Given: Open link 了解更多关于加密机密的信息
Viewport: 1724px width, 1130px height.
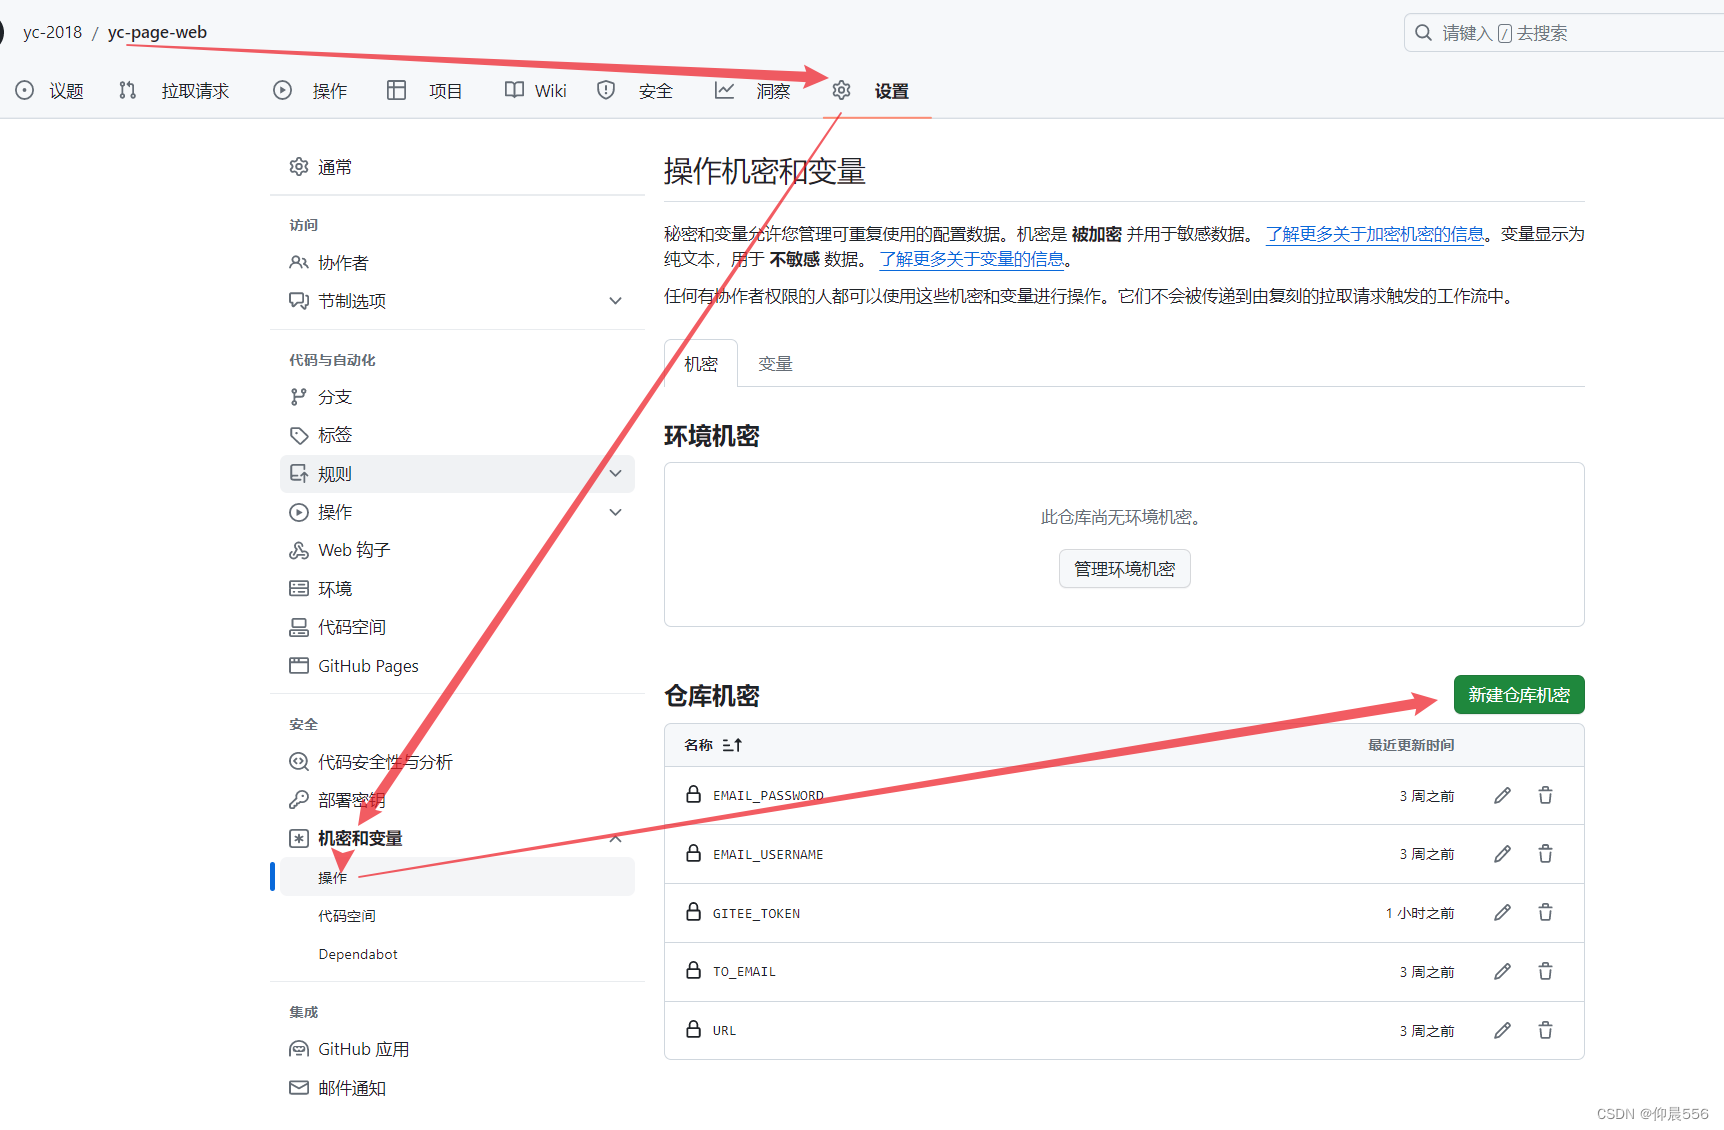Looking at the screenshot, I should (1375, 234).
